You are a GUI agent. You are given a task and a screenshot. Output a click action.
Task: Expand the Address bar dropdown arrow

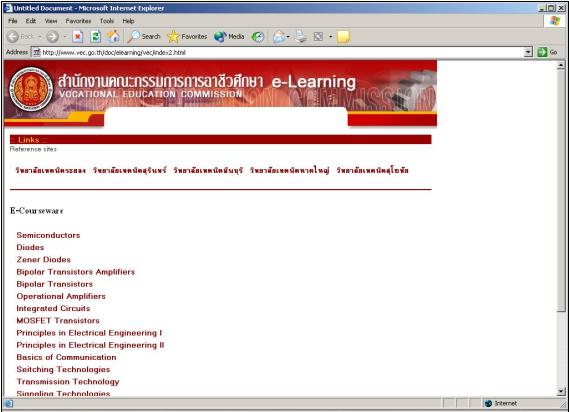click(x=528, y=52)
